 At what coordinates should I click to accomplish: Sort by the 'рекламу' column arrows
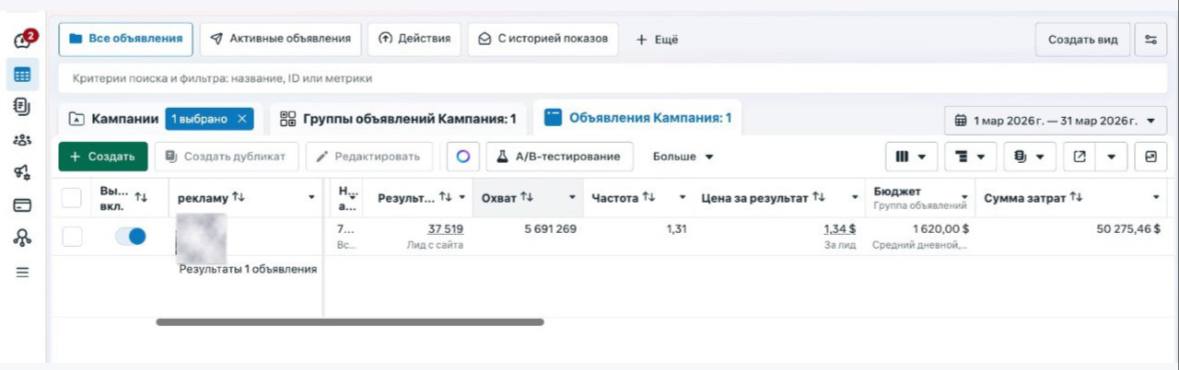[238, 198]
